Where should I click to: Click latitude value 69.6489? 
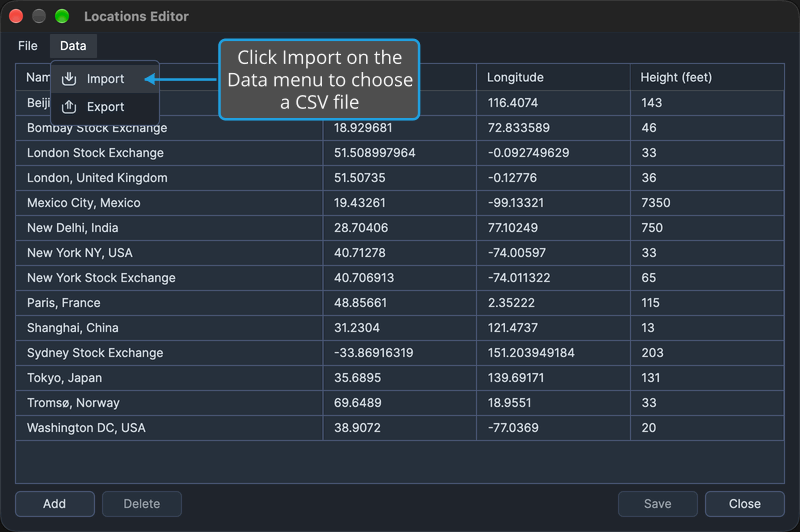(358, 403)
